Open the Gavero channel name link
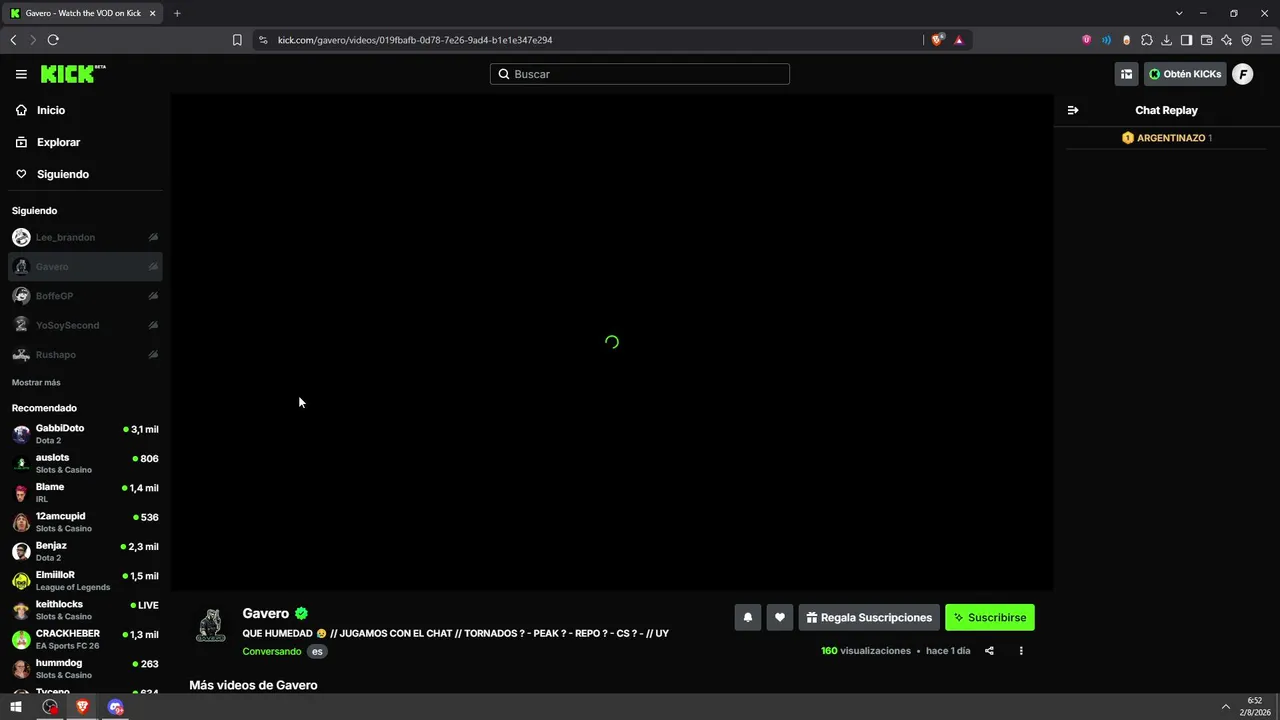 [x=265, y=613]
